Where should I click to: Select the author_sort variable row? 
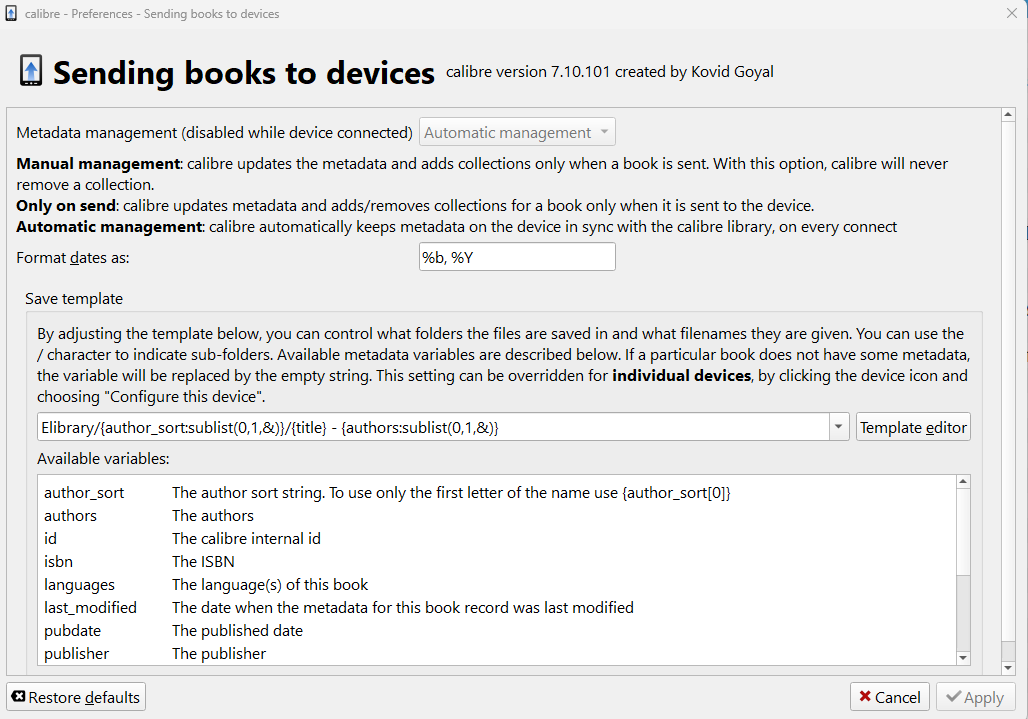pyautogui.click(x=84, y=493)
